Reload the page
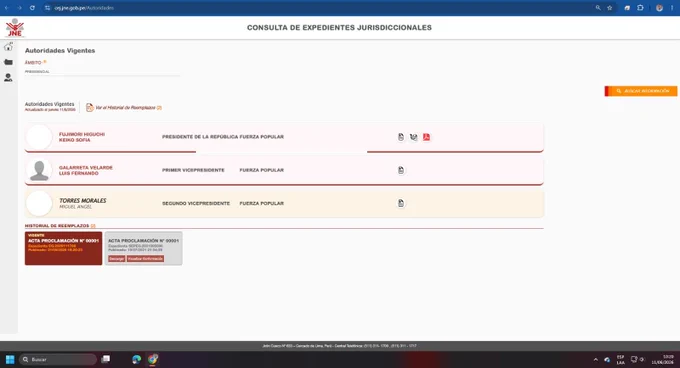 [32, 8]
